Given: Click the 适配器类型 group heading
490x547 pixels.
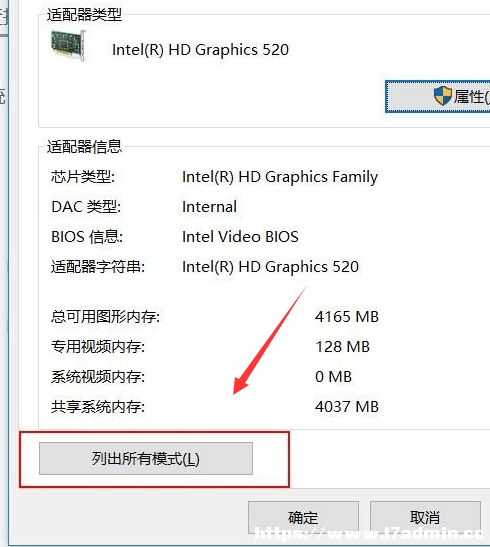Looking at the screenshot, I should click(84, 14).
